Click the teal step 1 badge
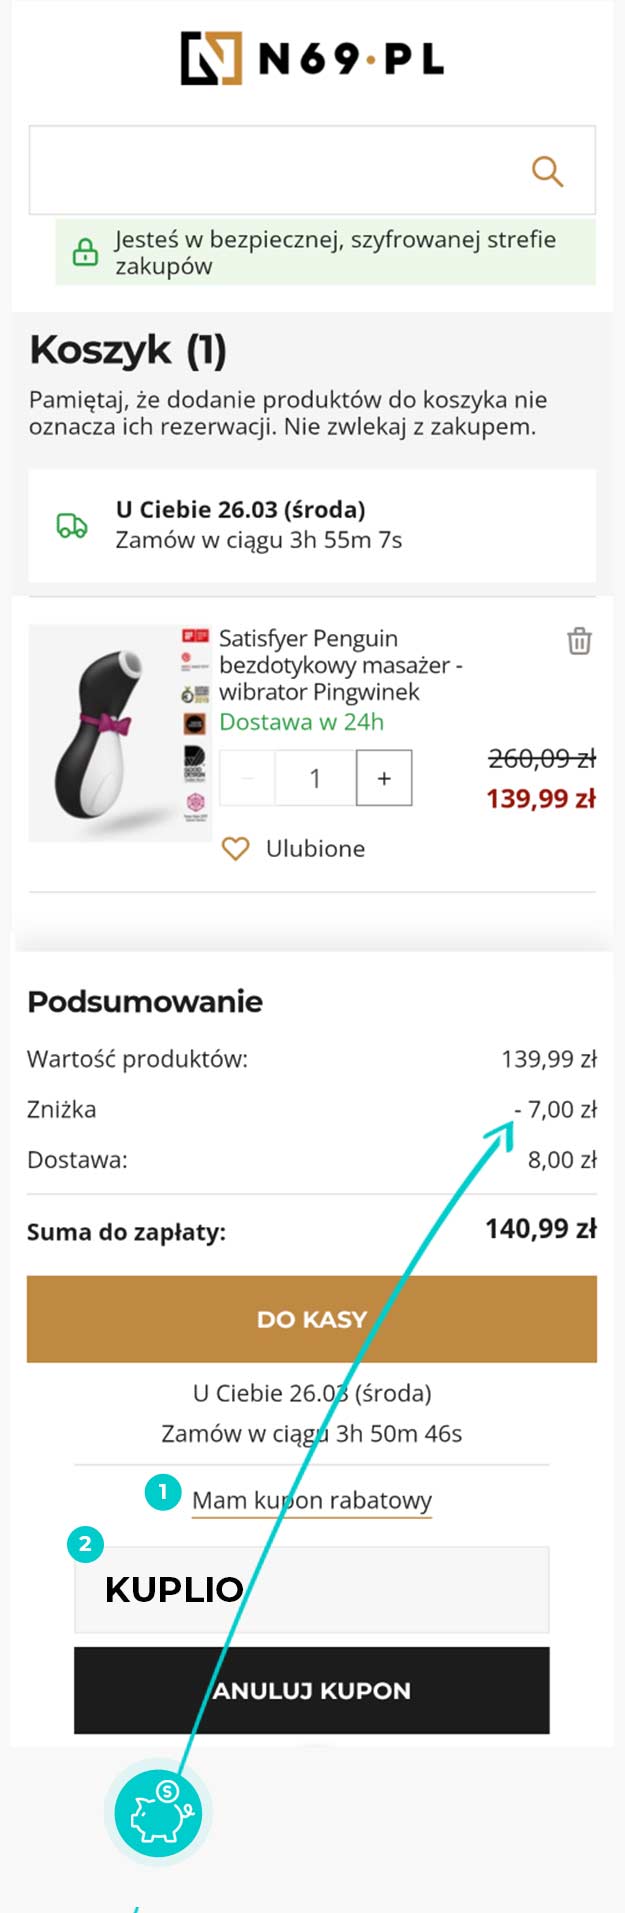The width and height of the screenshot is (625, 1913). [162, 1491]
